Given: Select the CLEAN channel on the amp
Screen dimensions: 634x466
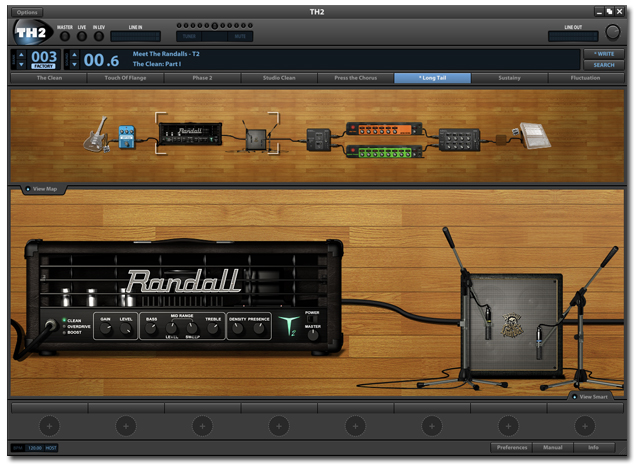Looking at the screenshot, I should tap(72, 320).
